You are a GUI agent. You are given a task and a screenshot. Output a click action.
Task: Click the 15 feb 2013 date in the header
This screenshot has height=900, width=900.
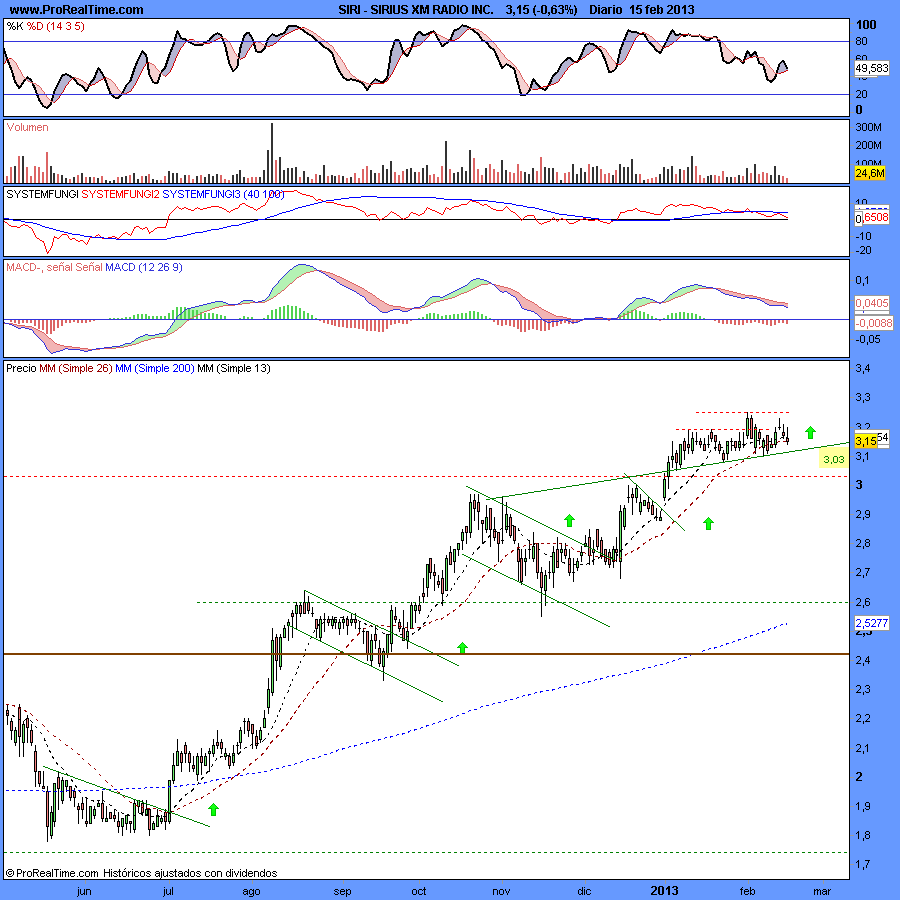click(x=661, y=10)
